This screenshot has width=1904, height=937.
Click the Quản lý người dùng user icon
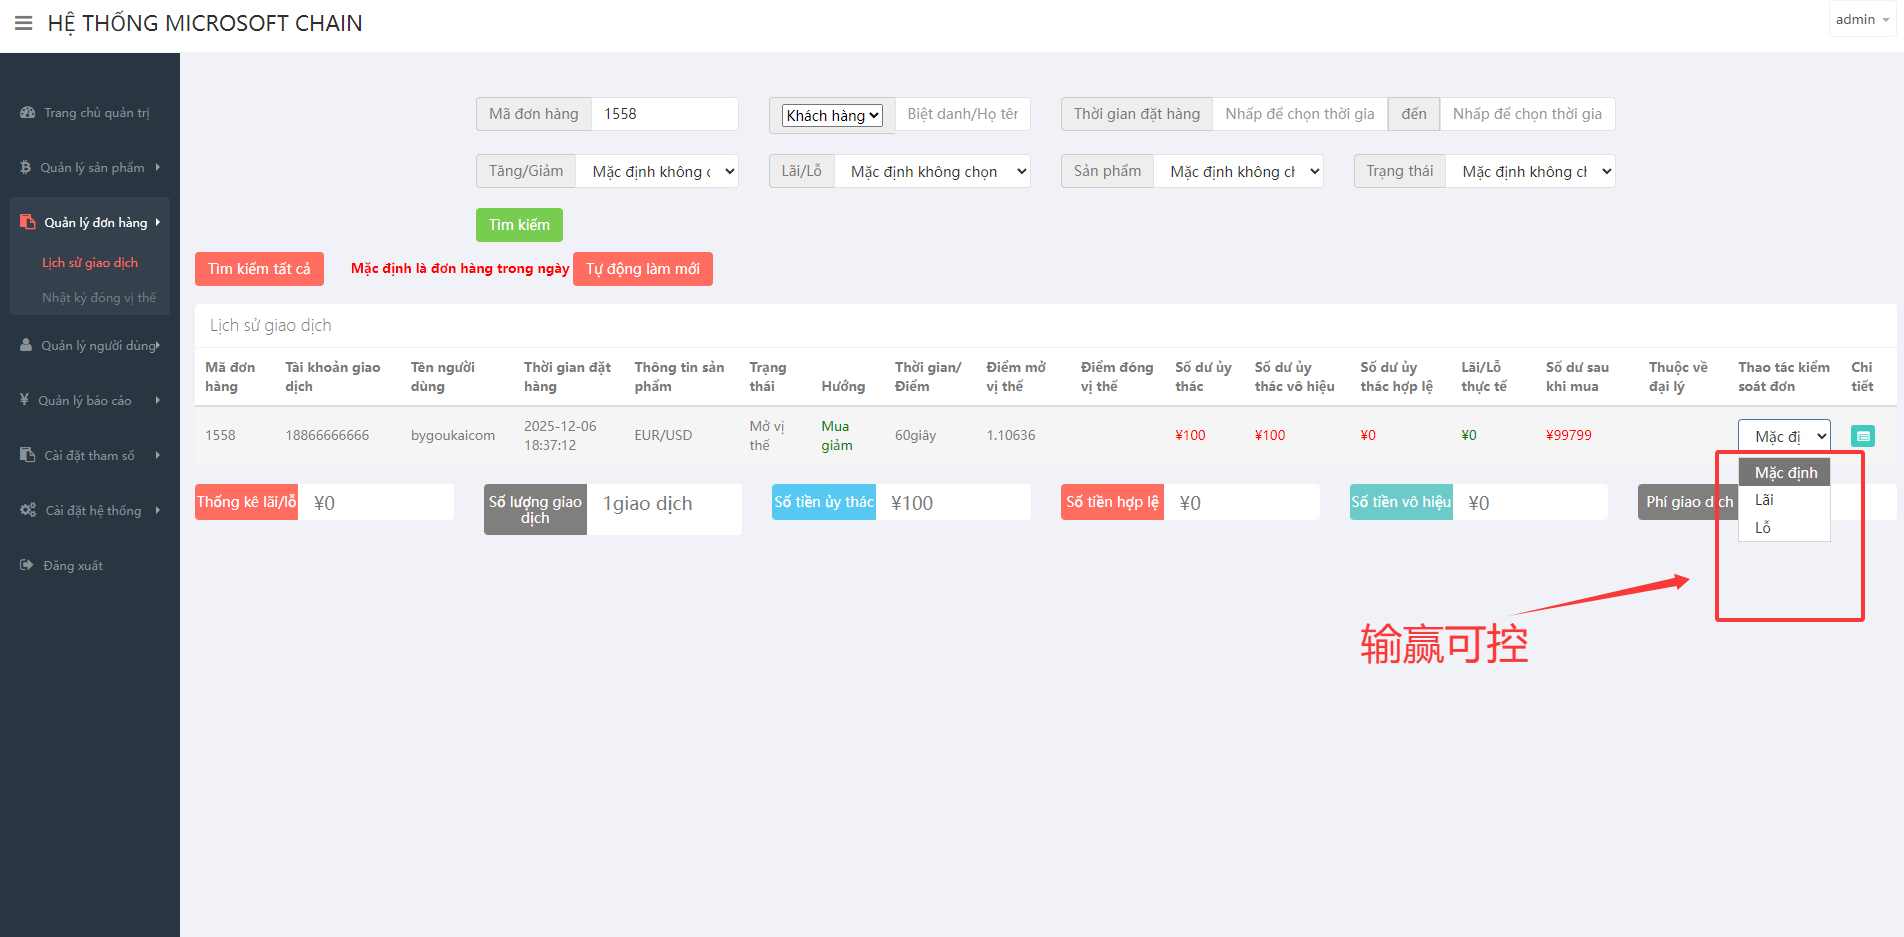click(x=26, y=346)
